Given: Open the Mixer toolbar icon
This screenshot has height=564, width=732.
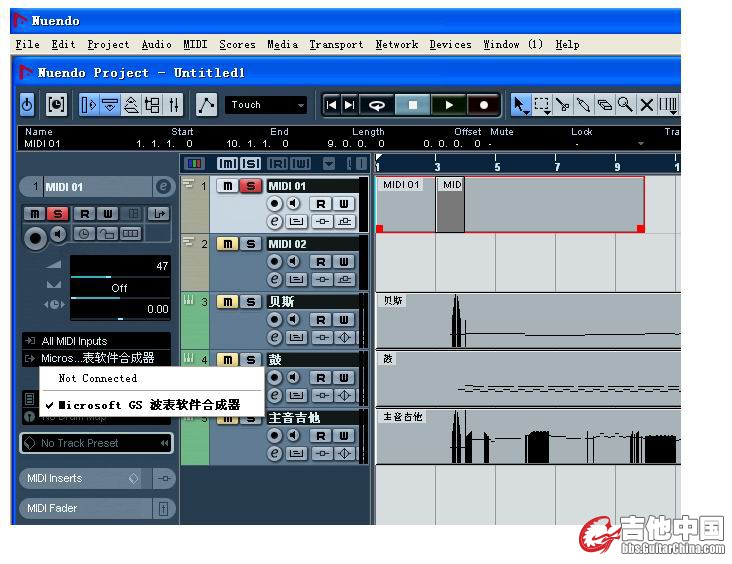Looking at the screenshot, I should [174, 105].
